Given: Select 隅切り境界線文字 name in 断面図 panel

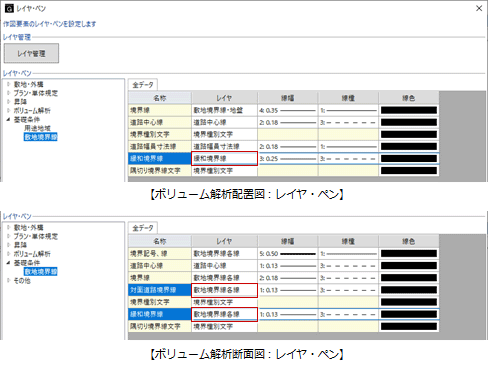Looking at the screenshot, I should tap(160, 326).
